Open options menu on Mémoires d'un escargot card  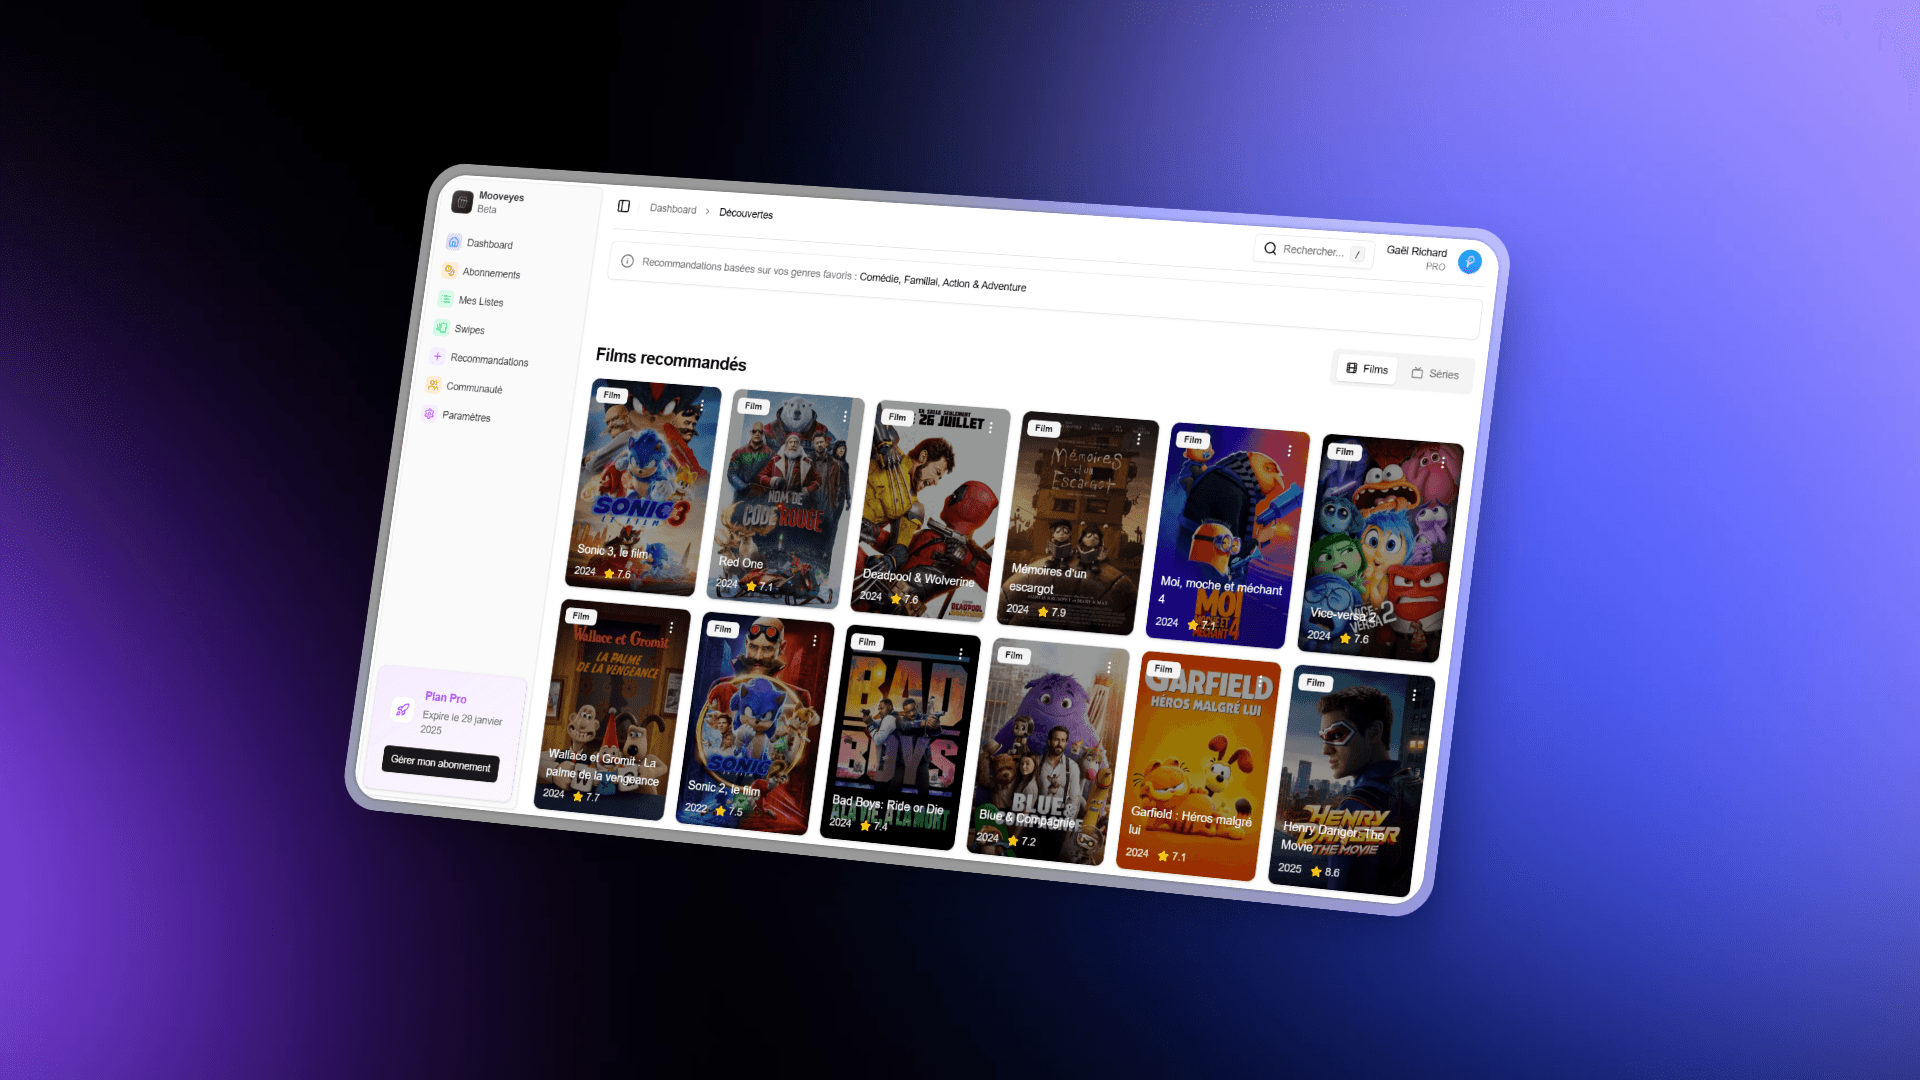point(1138,439)
